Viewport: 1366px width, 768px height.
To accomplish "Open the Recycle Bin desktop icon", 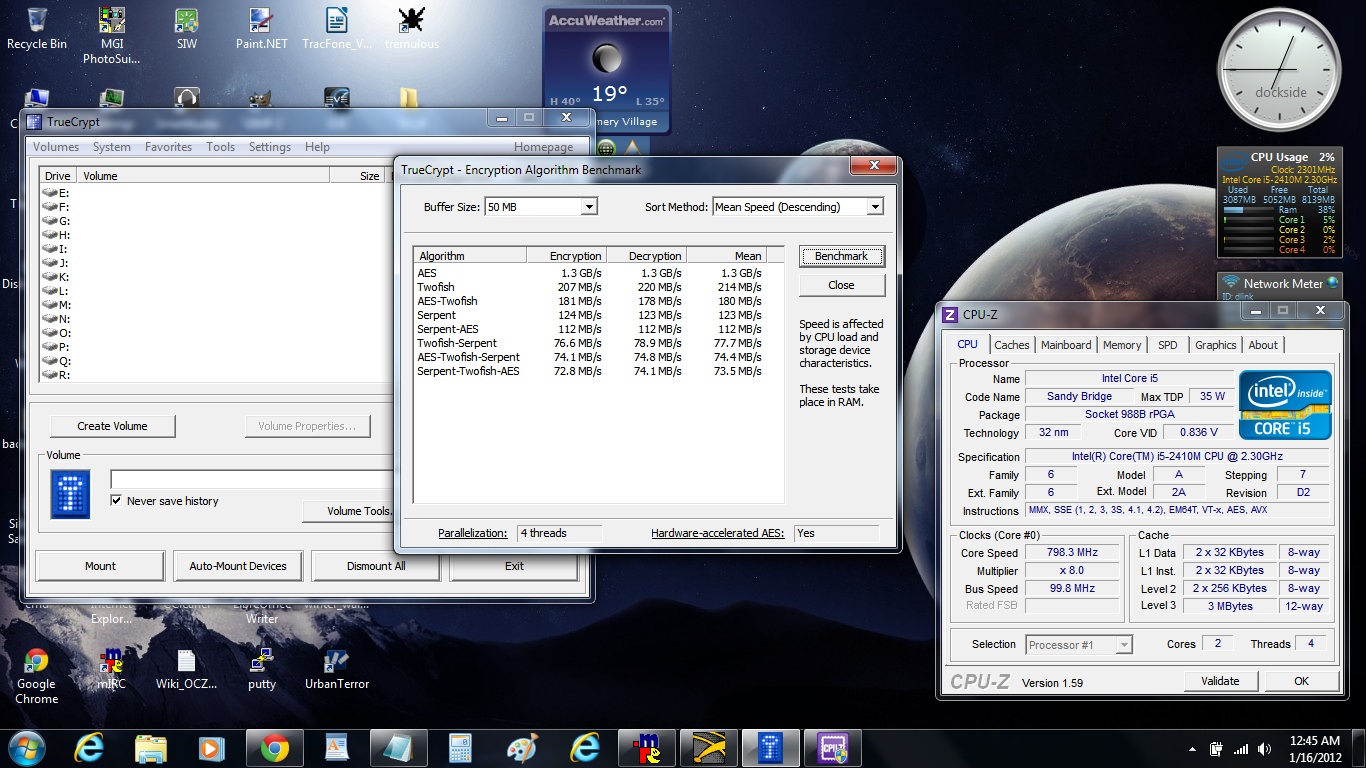I will click(x=36, y=22).
